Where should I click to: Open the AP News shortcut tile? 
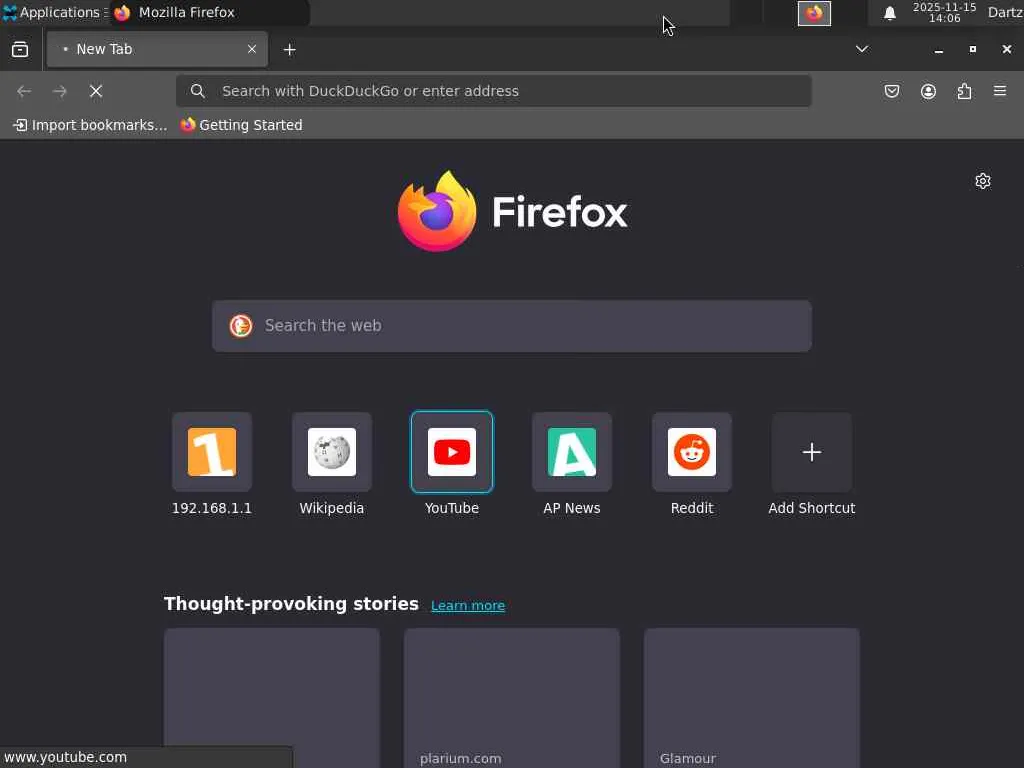(x=572, y=452)
